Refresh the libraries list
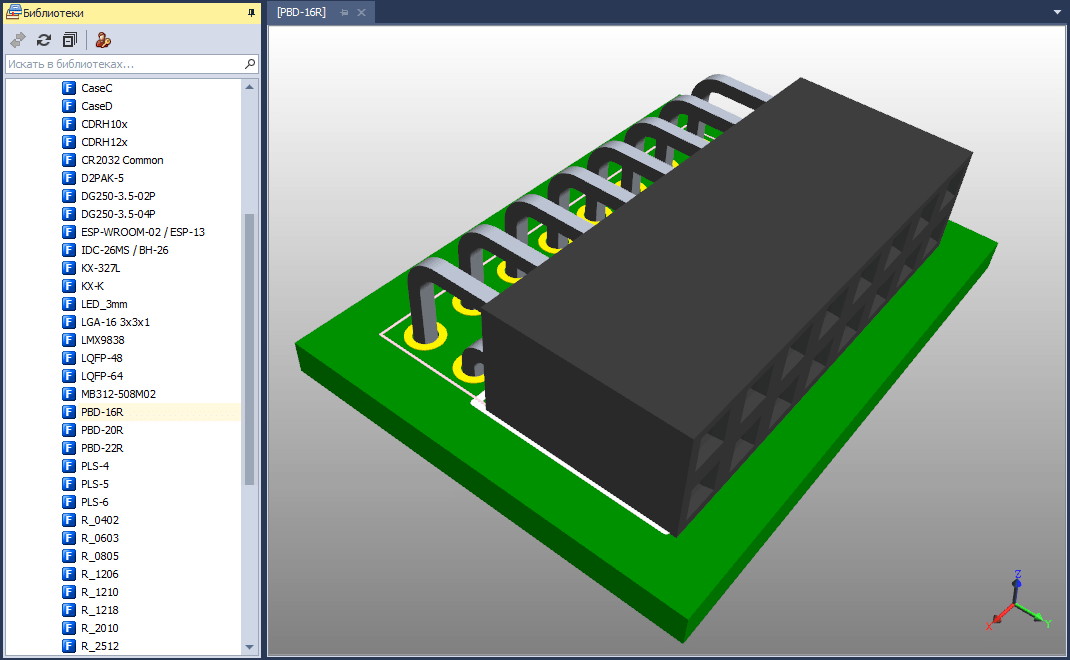The image size is (1070, 660). 44,40
